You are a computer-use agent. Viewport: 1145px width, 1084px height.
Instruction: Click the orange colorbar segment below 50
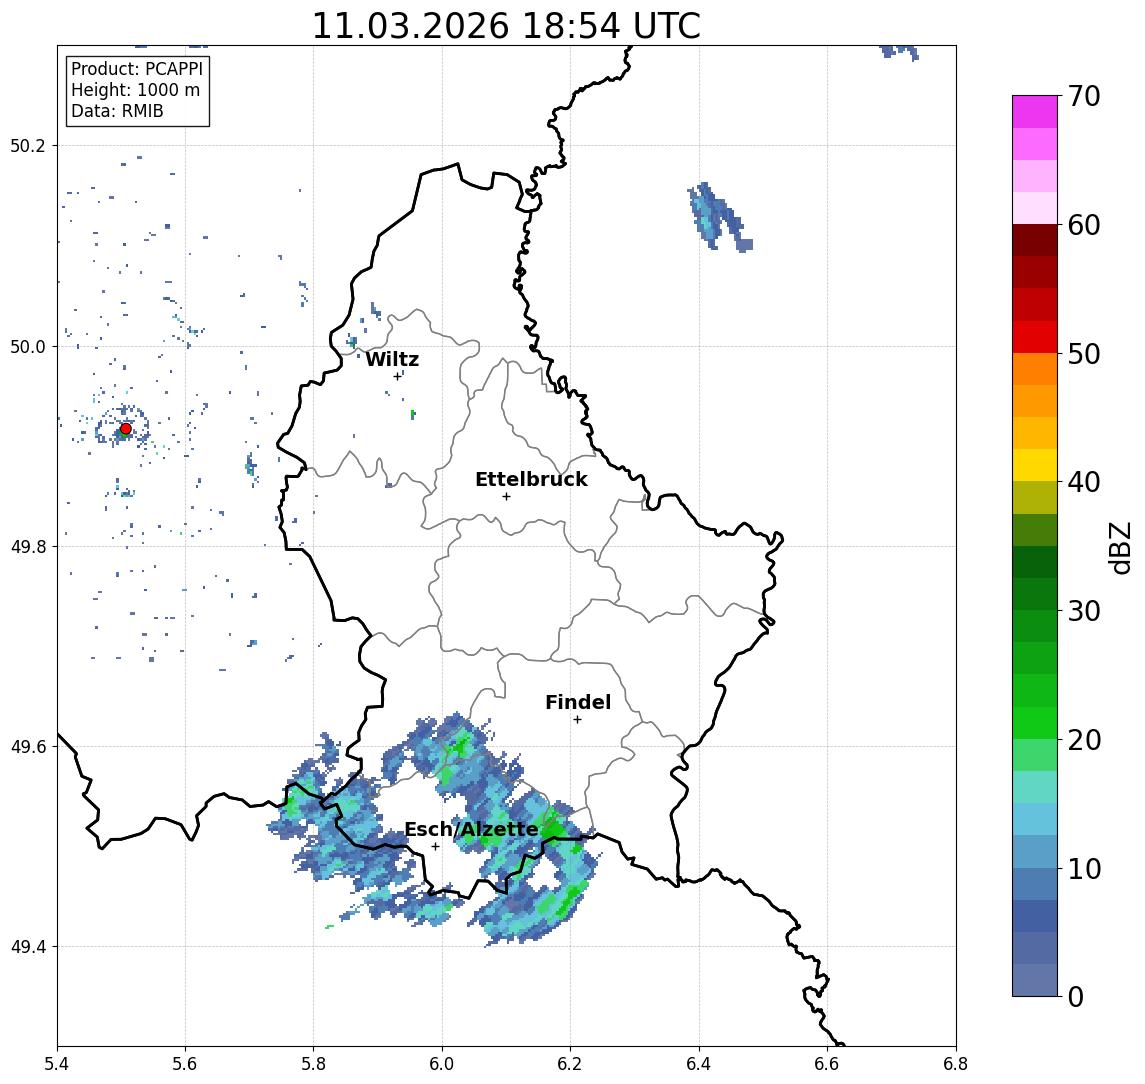point(1035,369)
